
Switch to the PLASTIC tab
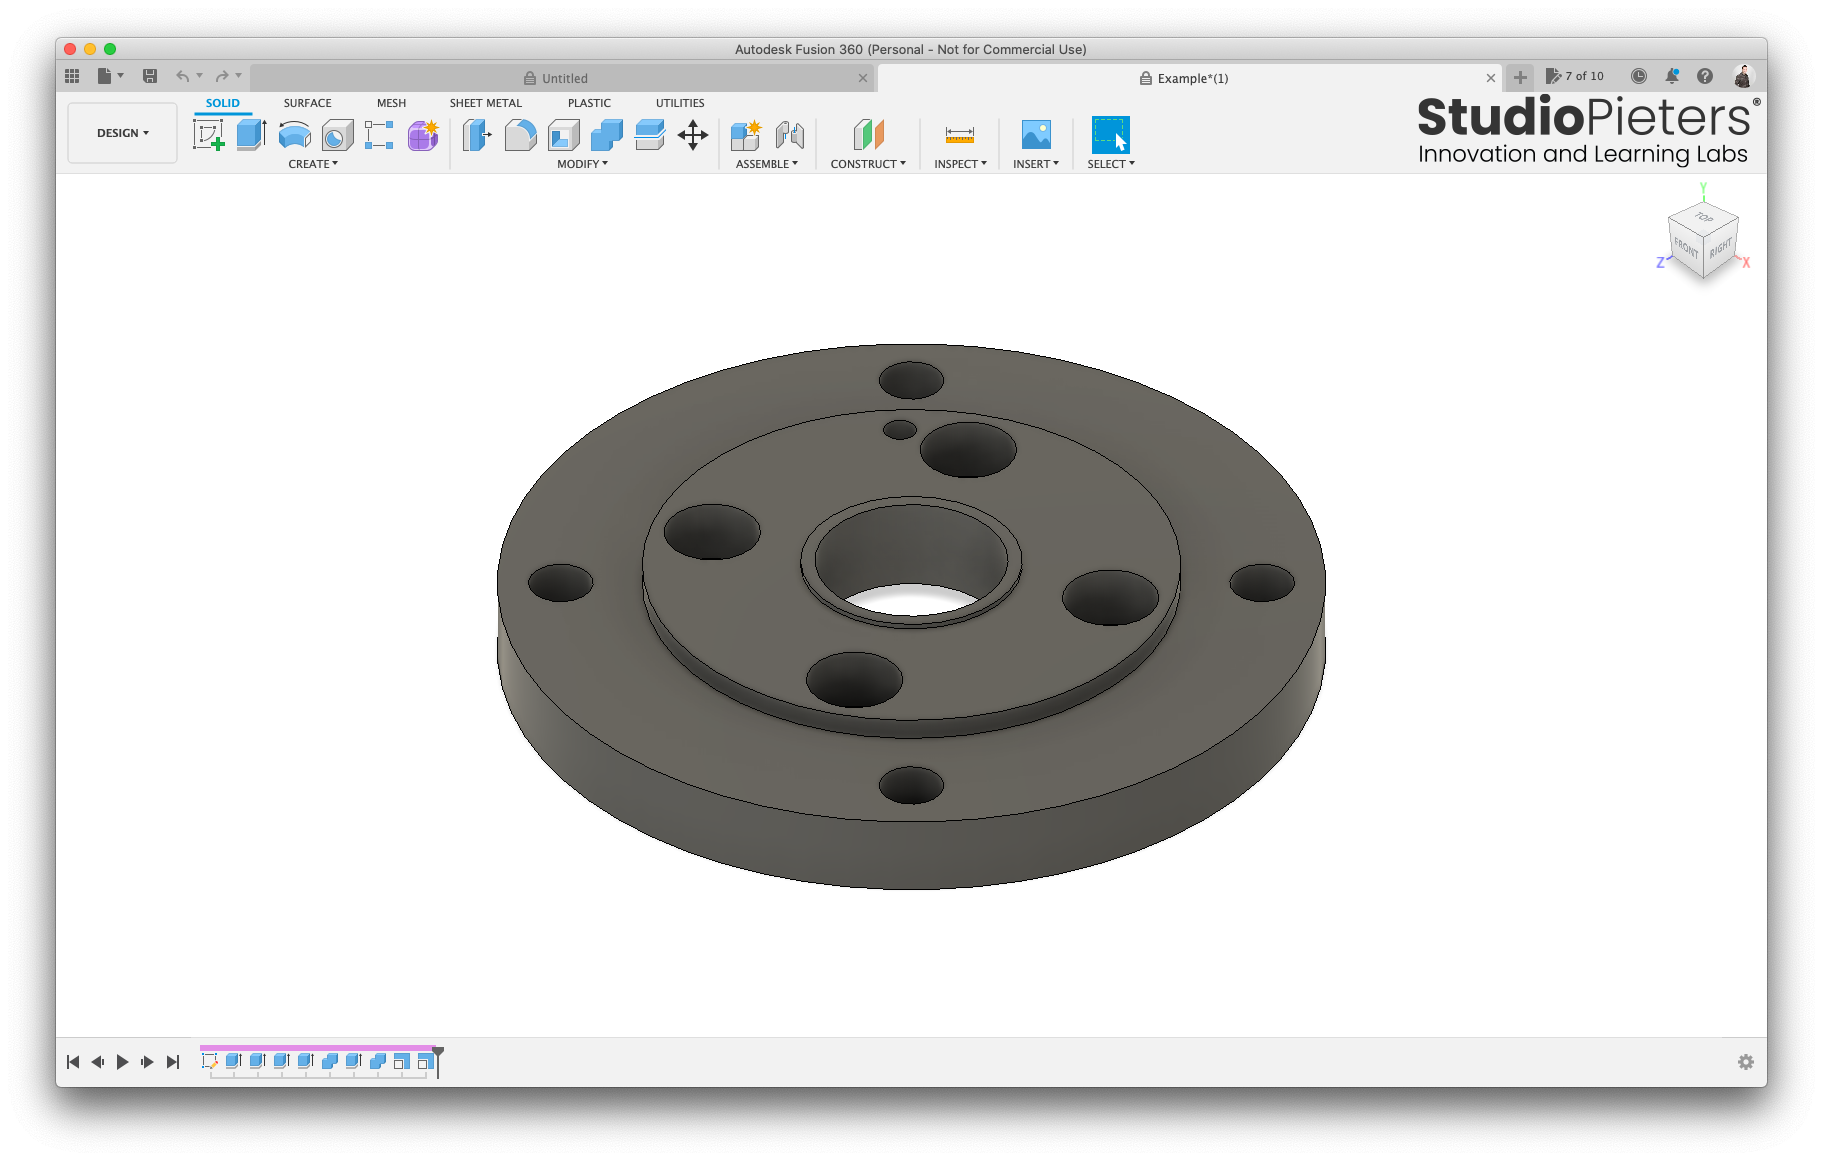click(x=589, y=103)
